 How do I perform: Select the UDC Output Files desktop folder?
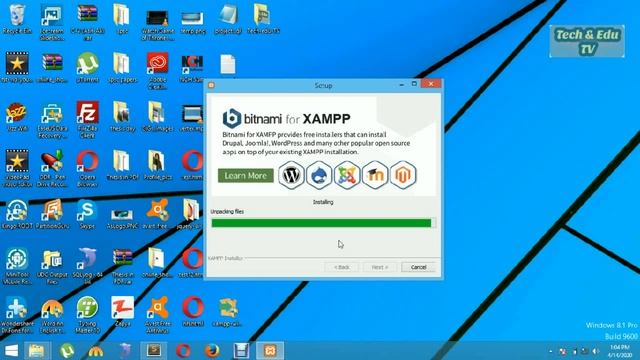click(52, 266)
